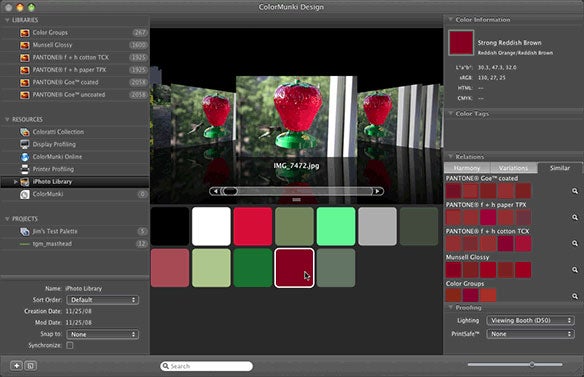Viewport: 584px width, 377px height.
Task: Open the Lighting Viewing Booth dropdown
Action: [530, 320]
